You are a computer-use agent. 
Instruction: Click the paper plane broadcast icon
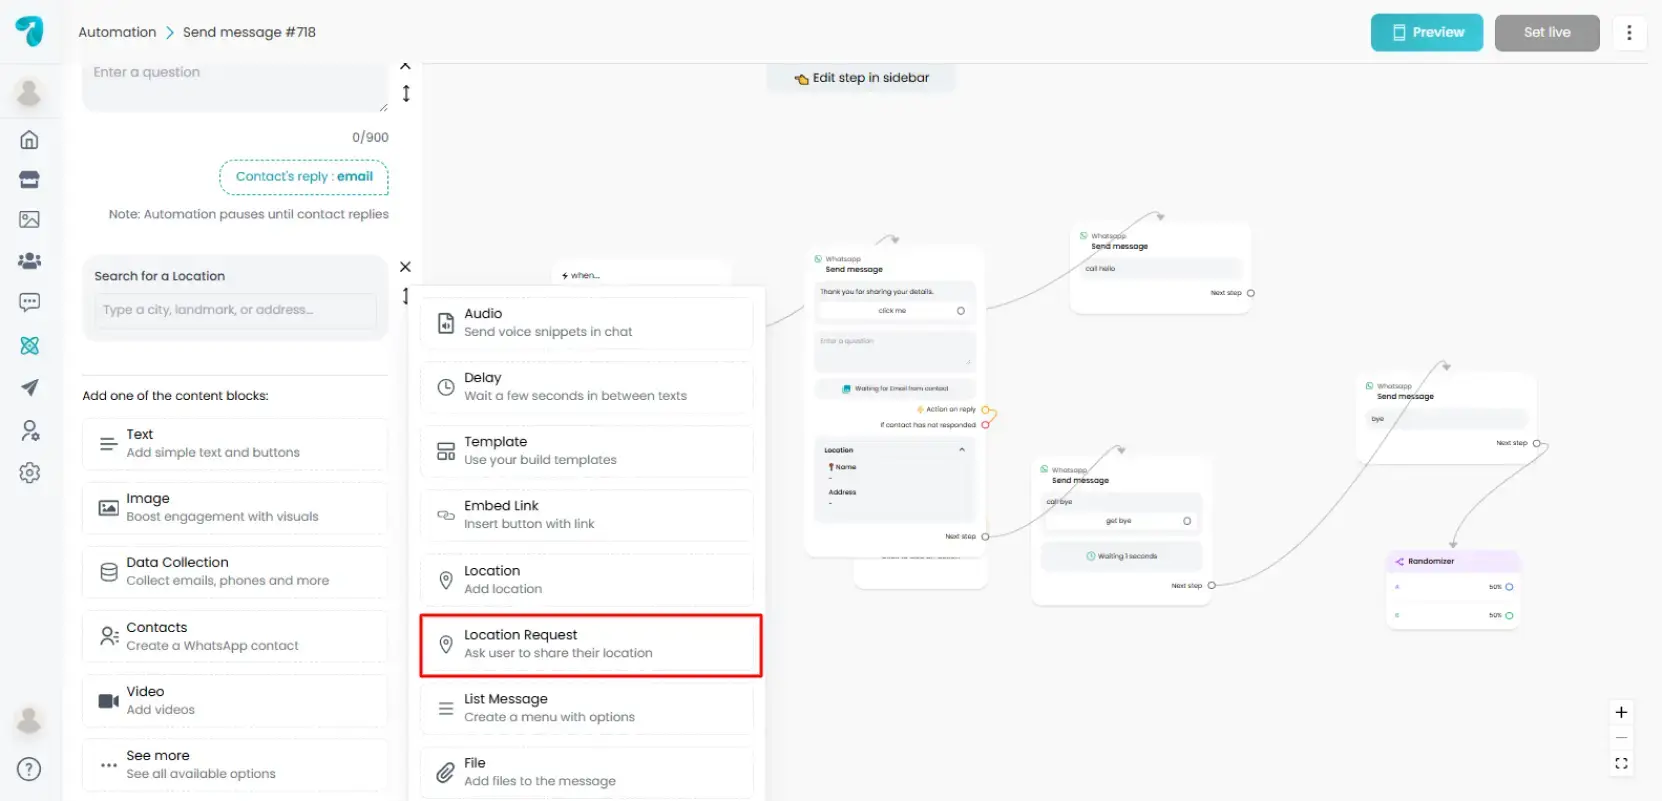(29, 388)
